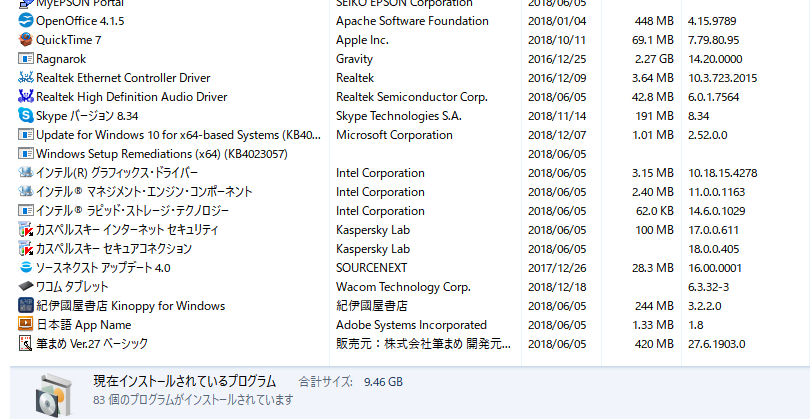Click the installed programs summary icon
Image resolution: width=810 pixels, height=419 pixels.
[x=54, y=395]
